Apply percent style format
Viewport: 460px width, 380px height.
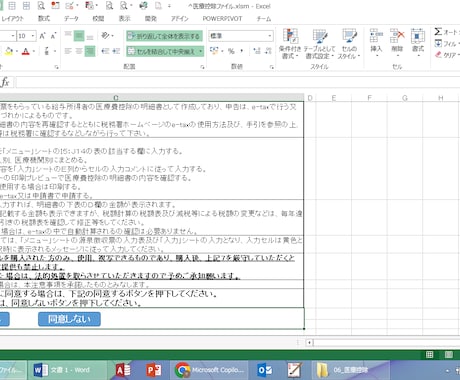231,51
